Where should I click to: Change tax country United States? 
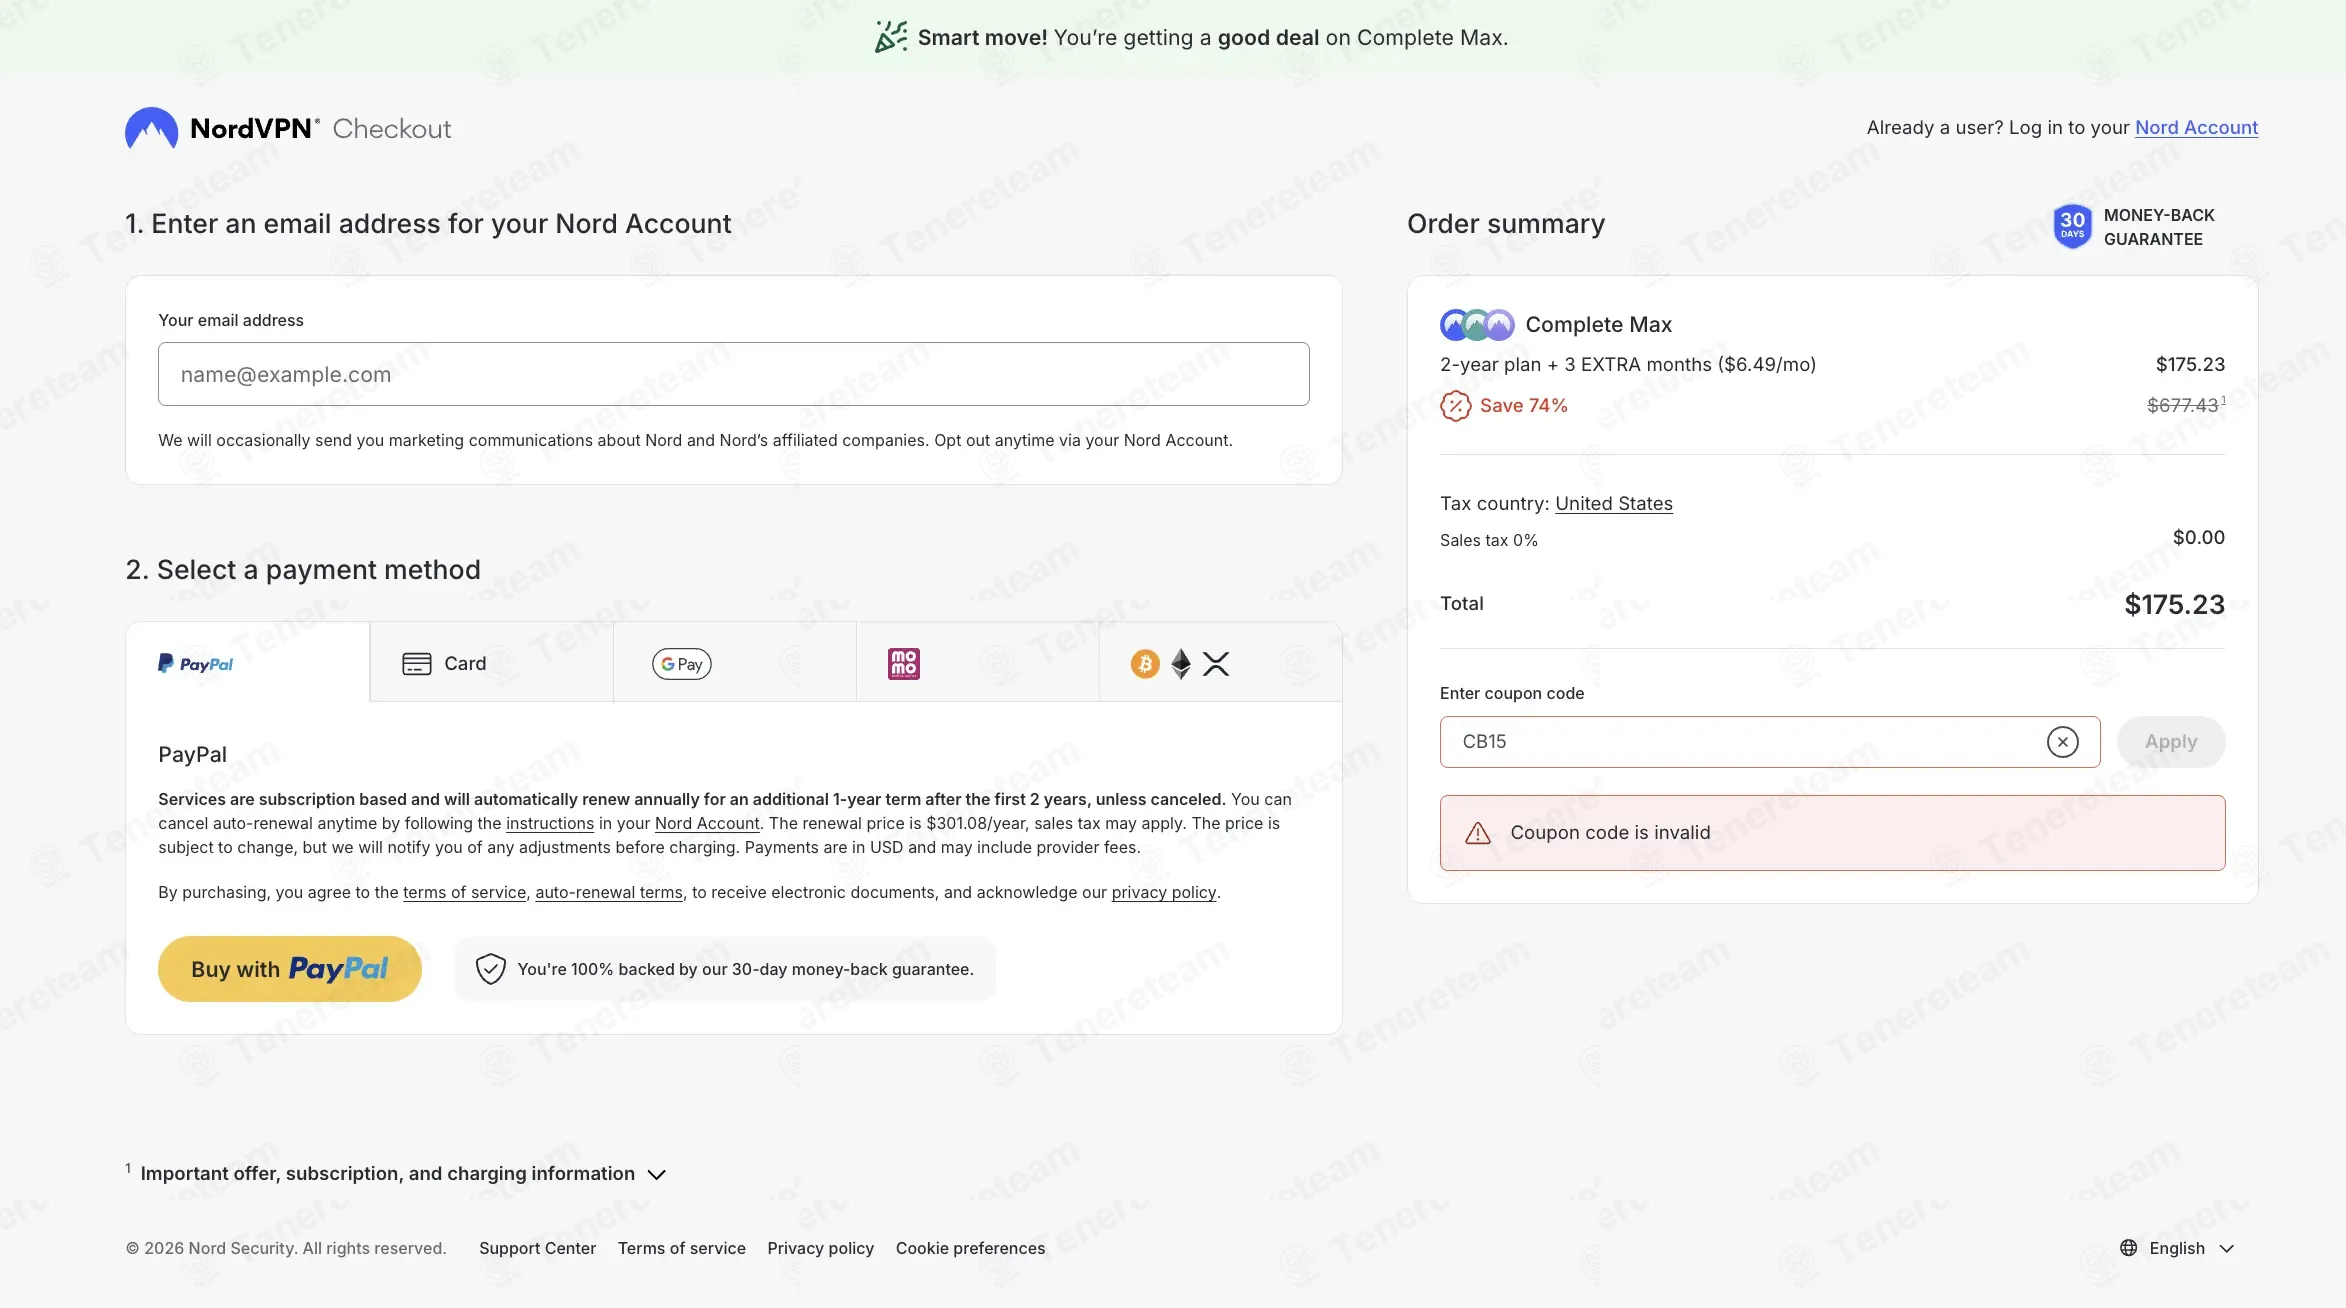1613,504
